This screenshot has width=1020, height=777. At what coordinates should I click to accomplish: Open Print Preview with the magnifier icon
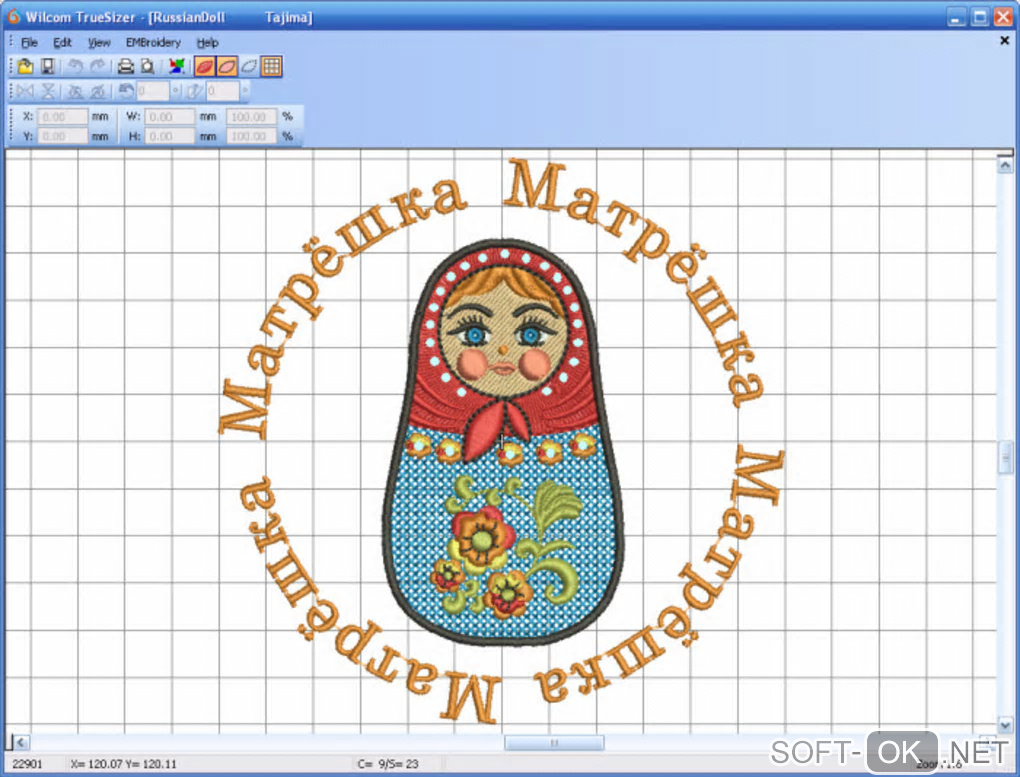148,67
